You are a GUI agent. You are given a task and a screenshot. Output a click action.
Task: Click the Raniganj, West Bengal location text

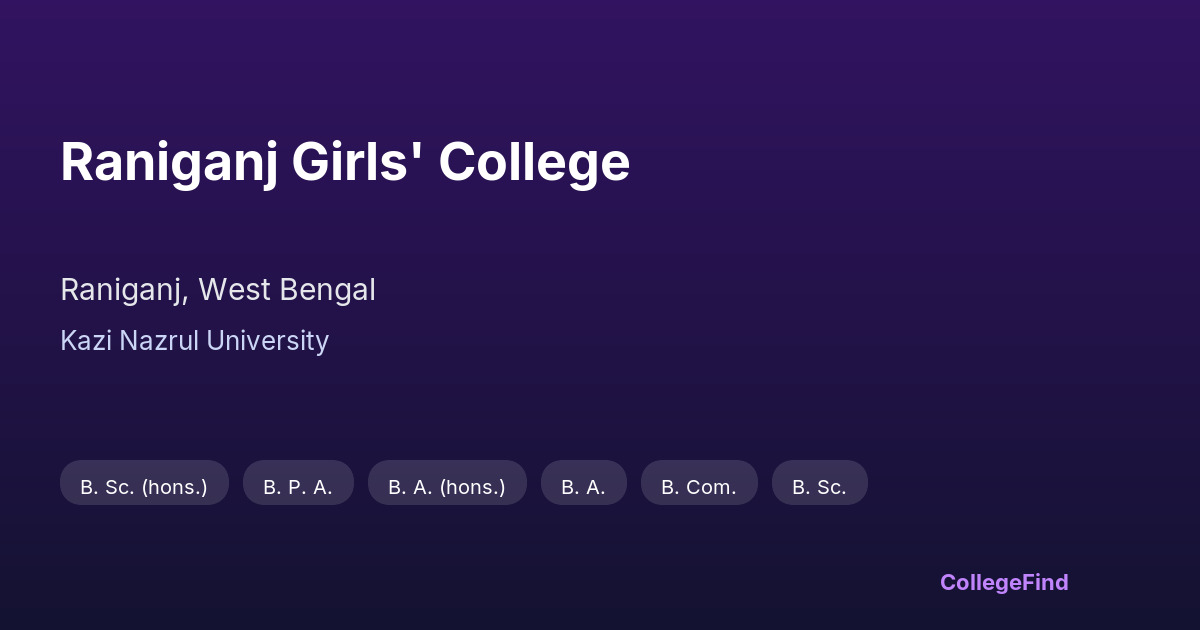tap(218, 290)
